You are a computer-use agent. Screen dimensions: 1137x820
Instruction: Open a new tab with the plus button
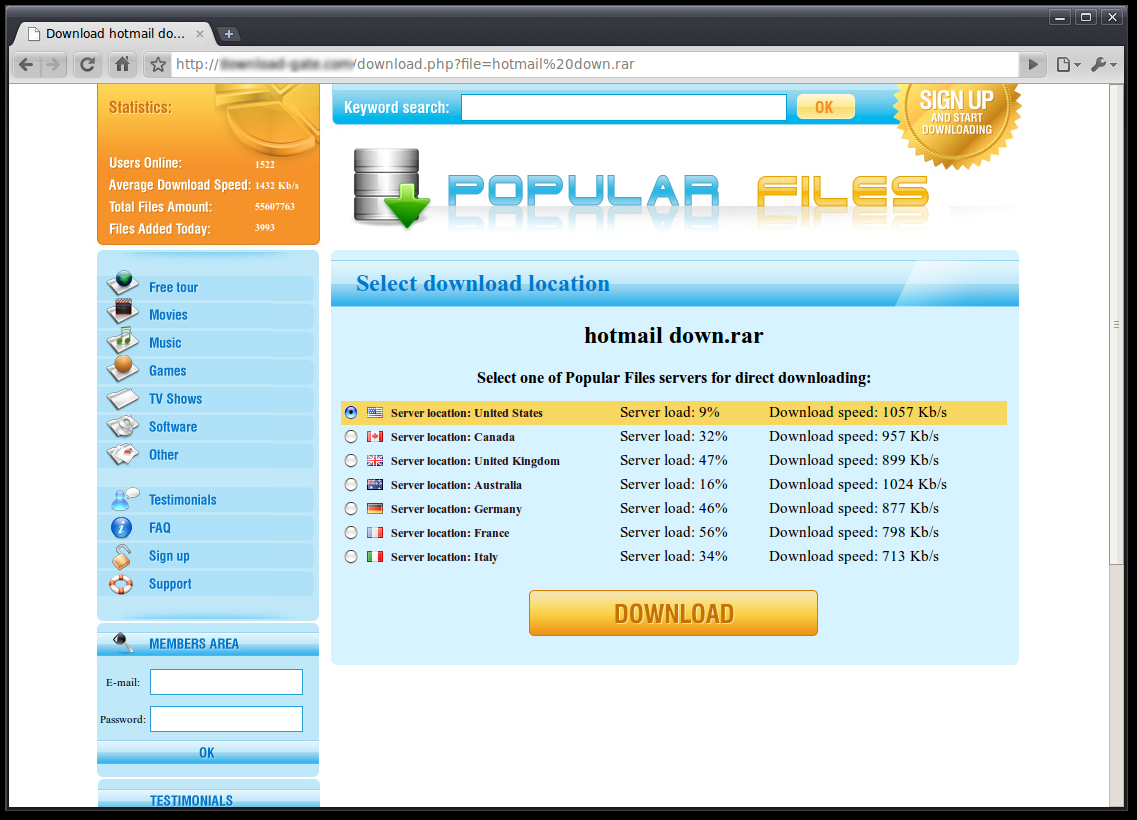228,33
